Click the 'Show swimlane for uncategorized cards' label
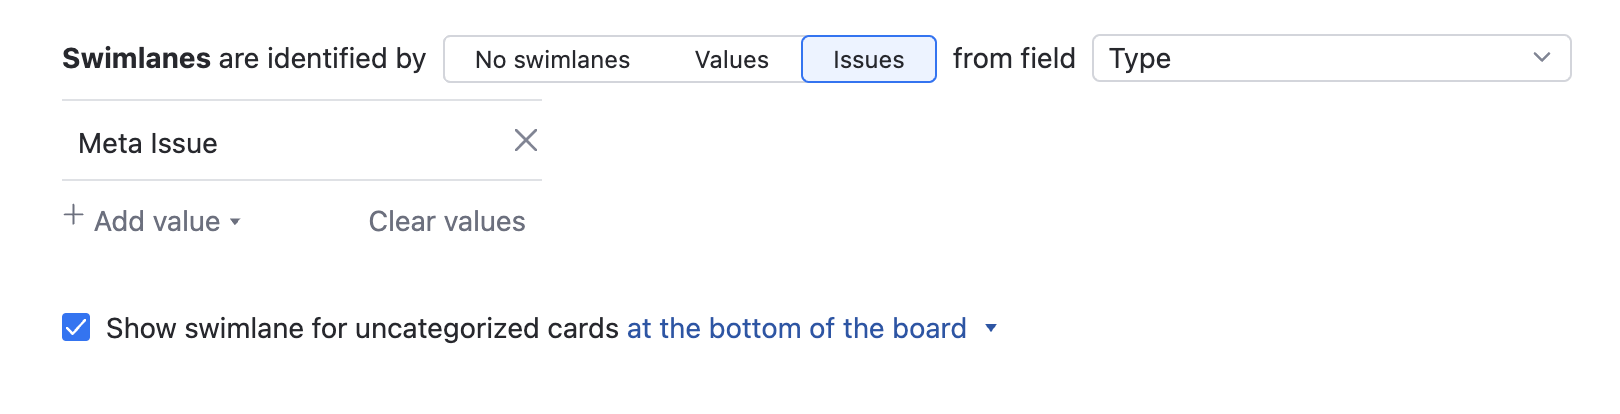 point(362,328)
